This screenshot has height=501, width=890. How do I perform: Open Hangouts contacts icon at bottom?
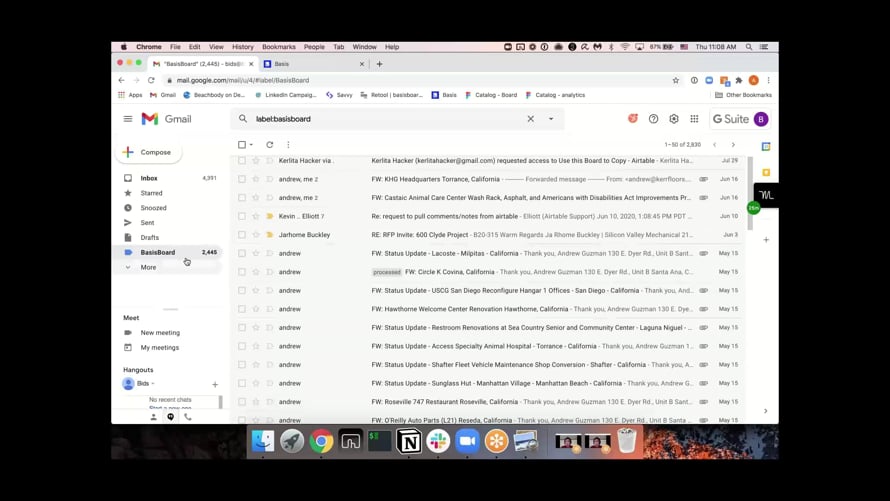pyautogui.click(x=153, y=417)
